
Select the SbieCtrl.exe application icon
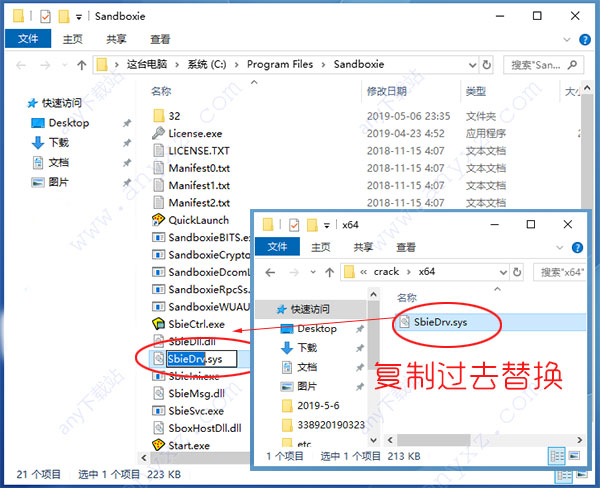(158, 324)
